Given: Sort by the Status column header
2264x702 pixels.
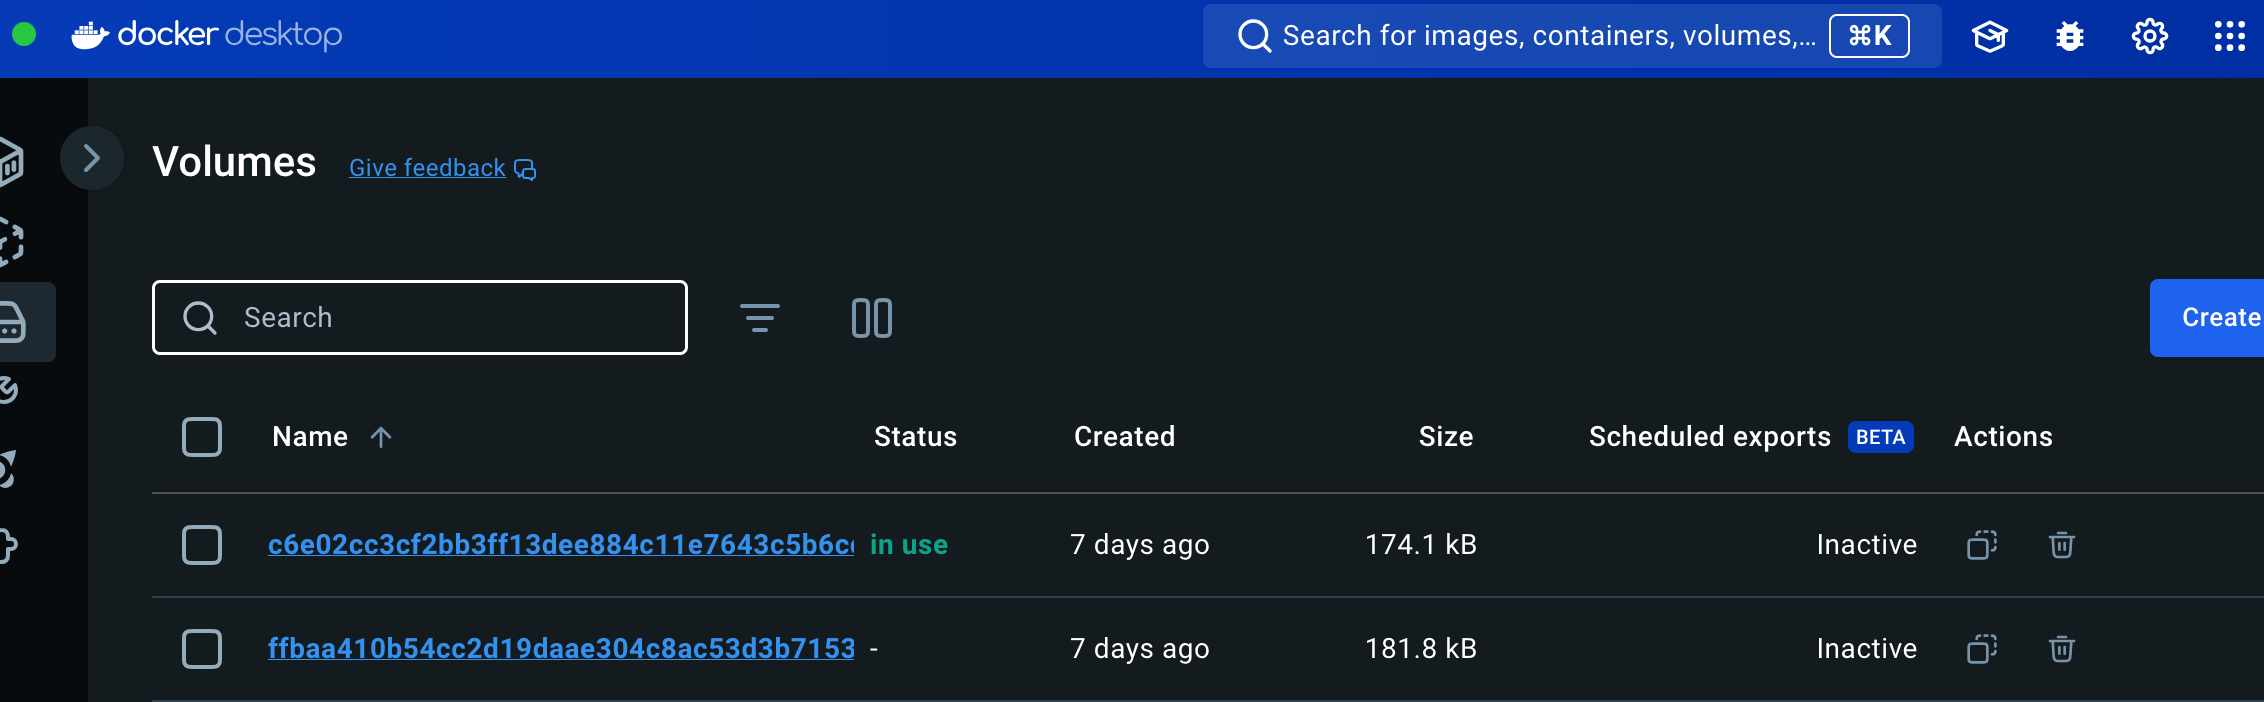Looking at the screenshot, I should (x=915, y=437).
